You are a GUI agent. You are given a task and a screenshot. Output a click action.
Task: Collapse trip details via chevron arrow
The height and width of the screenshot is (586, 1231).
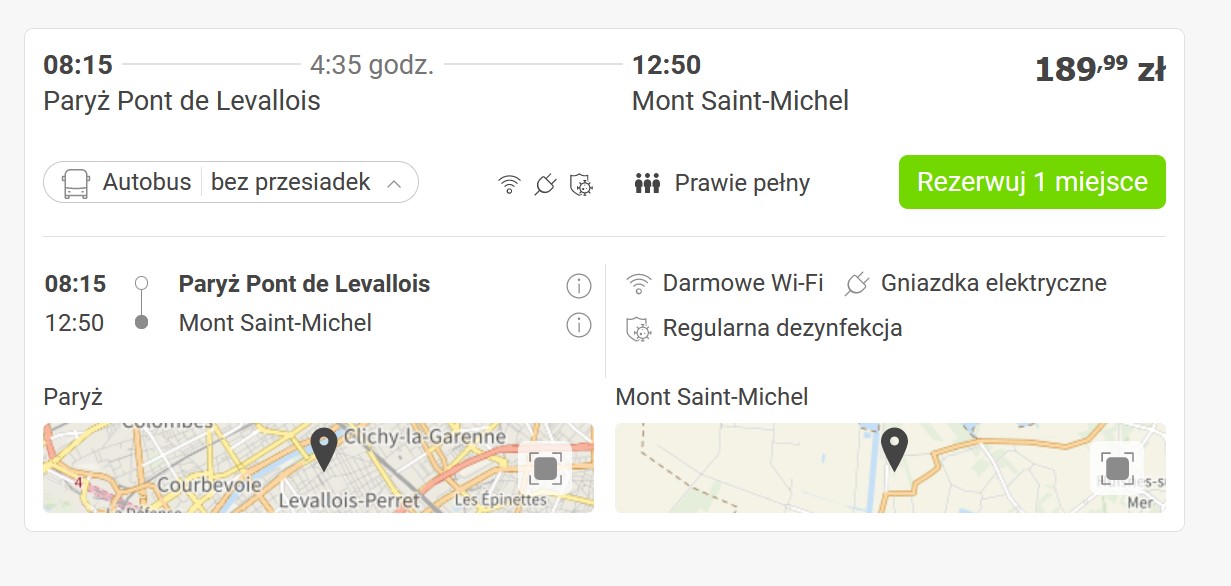coord(394,184)
